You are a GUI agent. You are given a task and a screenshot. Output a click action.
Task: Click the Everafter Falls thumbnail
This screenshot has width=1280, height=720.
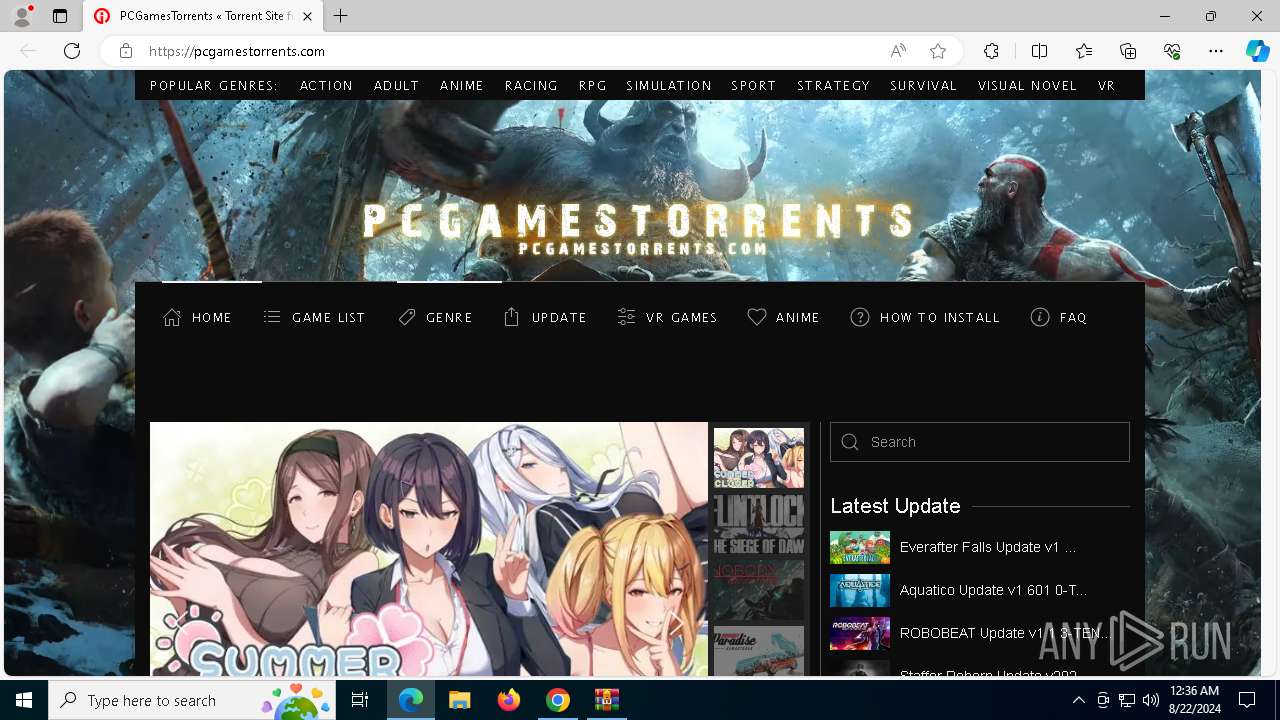click(x=860, y=548)
